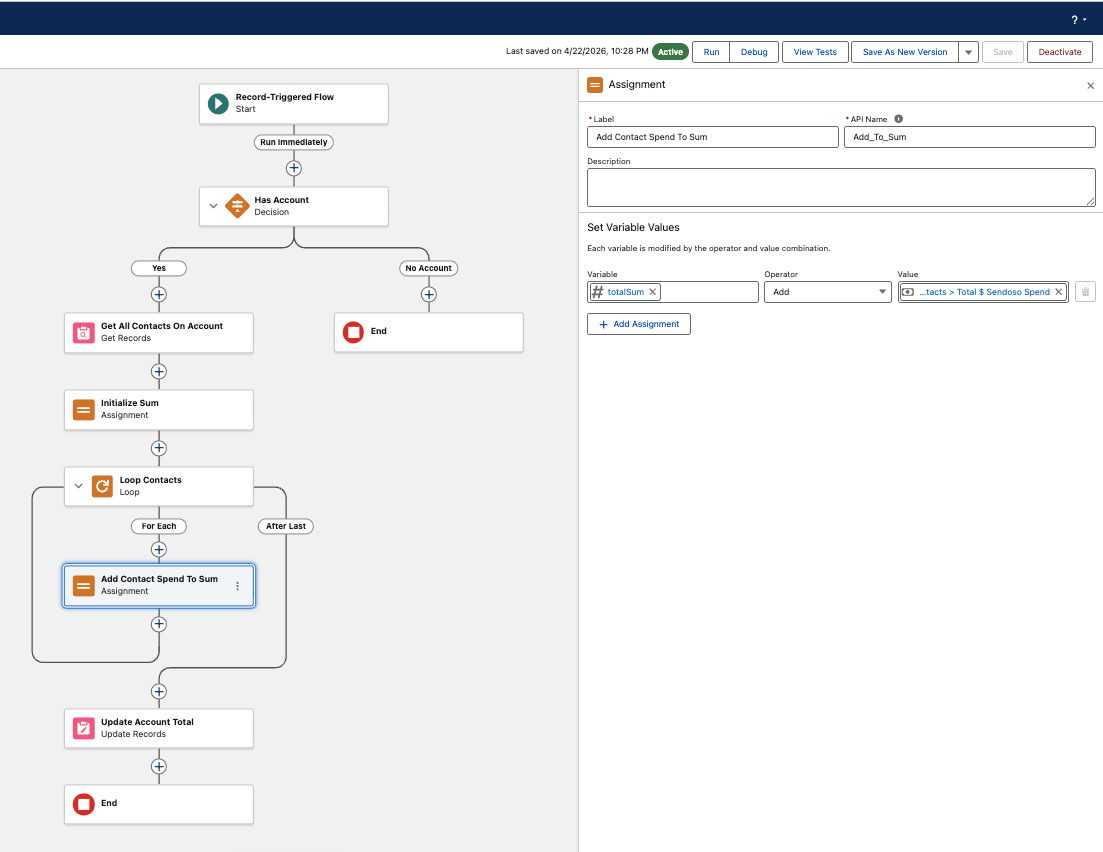Add element below Add Contact Spend To Sum

(x=159, y=624)
